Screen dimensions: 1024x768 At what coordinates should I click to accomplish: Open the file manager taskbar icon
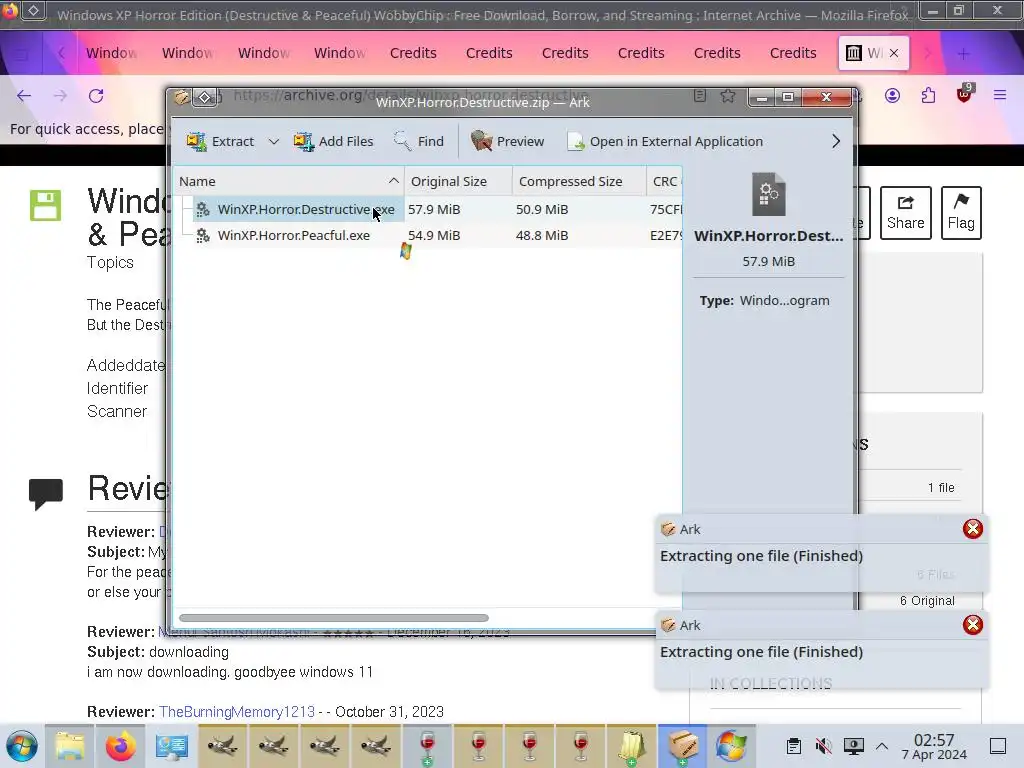(x=70, y=746)
